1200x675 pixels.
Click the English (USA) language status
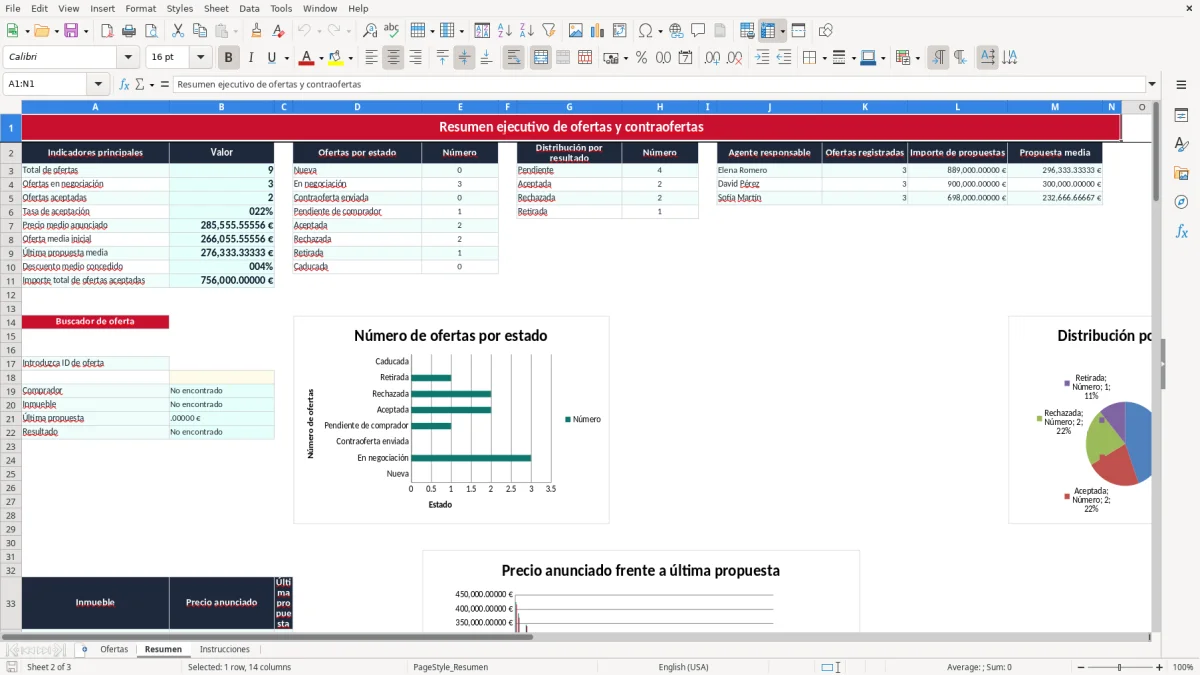[x=683, y=667]
